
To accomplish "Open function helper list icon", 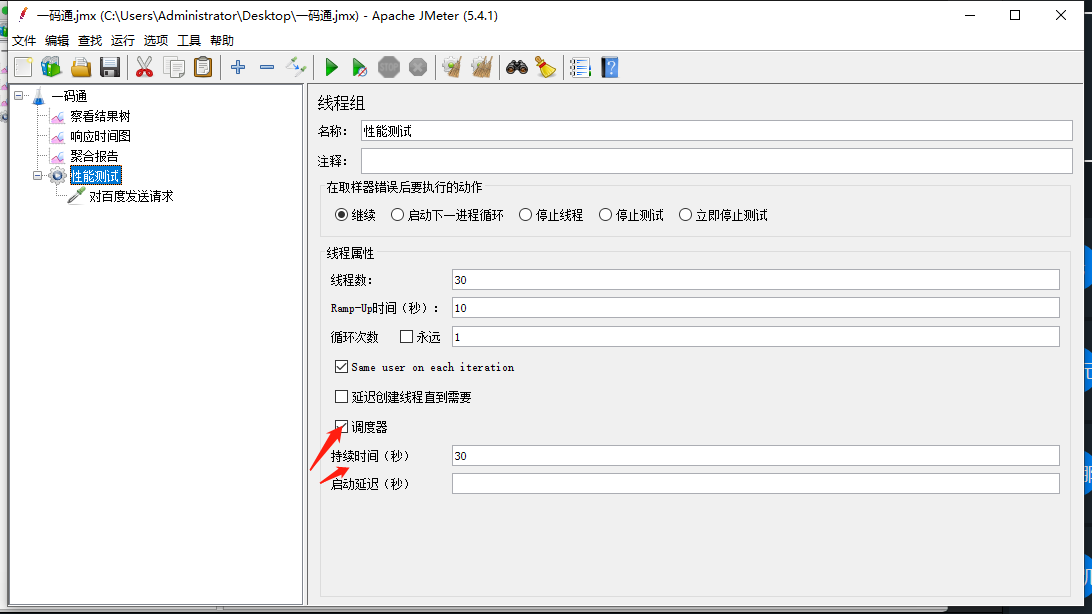I will point(580,68).
